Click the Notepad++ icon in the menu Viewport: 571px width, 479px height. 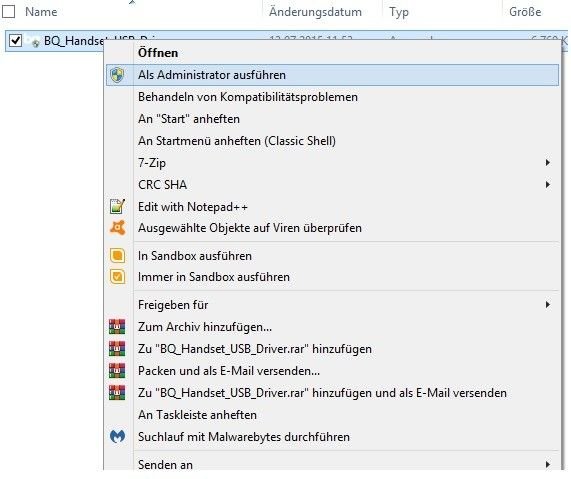coord(117,207)
